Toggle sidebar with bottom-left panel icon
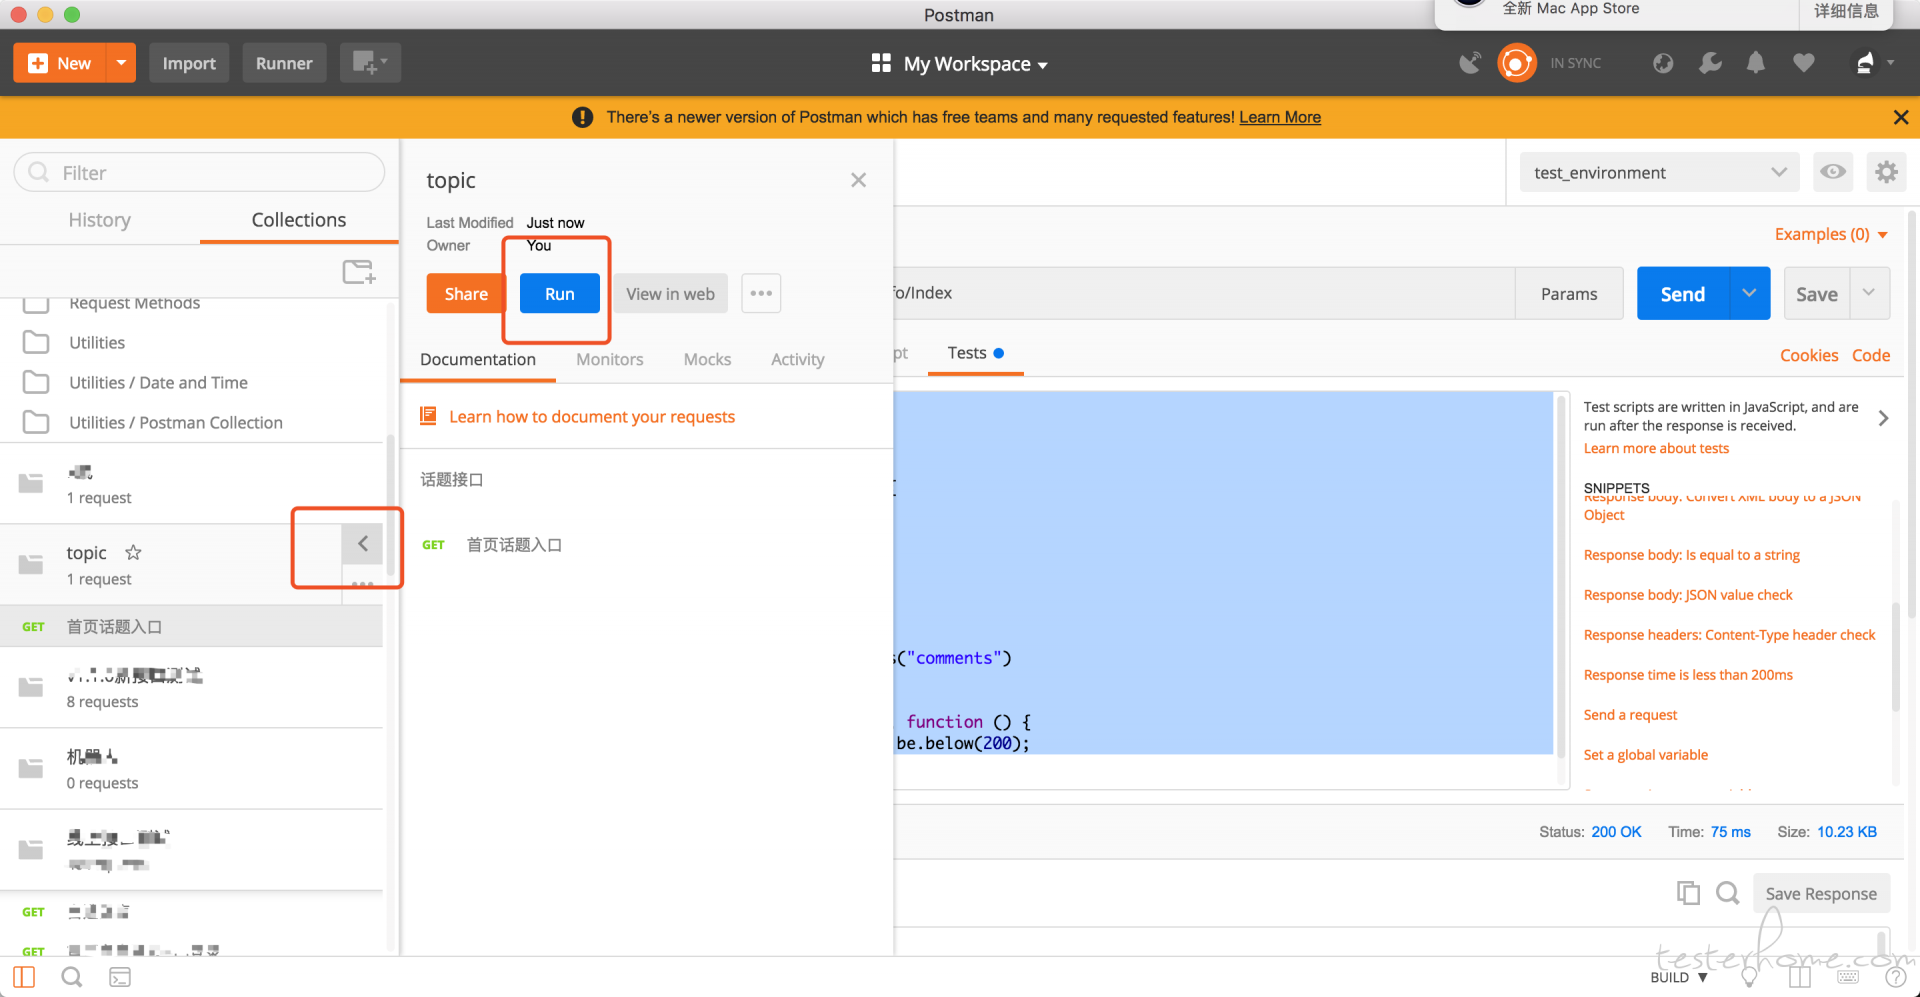The height and width of the screenshot is (997, 1920). [24, 977]
